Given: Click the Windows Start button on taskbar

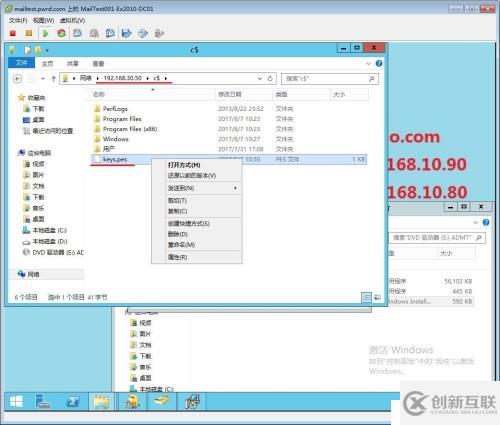Looking at the screenshot, I should [16, 401].
